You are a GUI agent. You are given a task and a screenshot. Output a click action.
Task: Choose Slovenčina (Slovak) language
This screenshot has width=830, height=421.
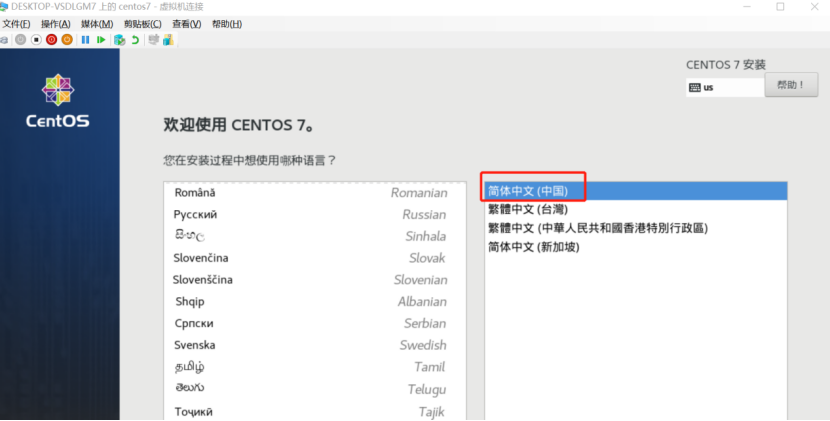(315, 258)
